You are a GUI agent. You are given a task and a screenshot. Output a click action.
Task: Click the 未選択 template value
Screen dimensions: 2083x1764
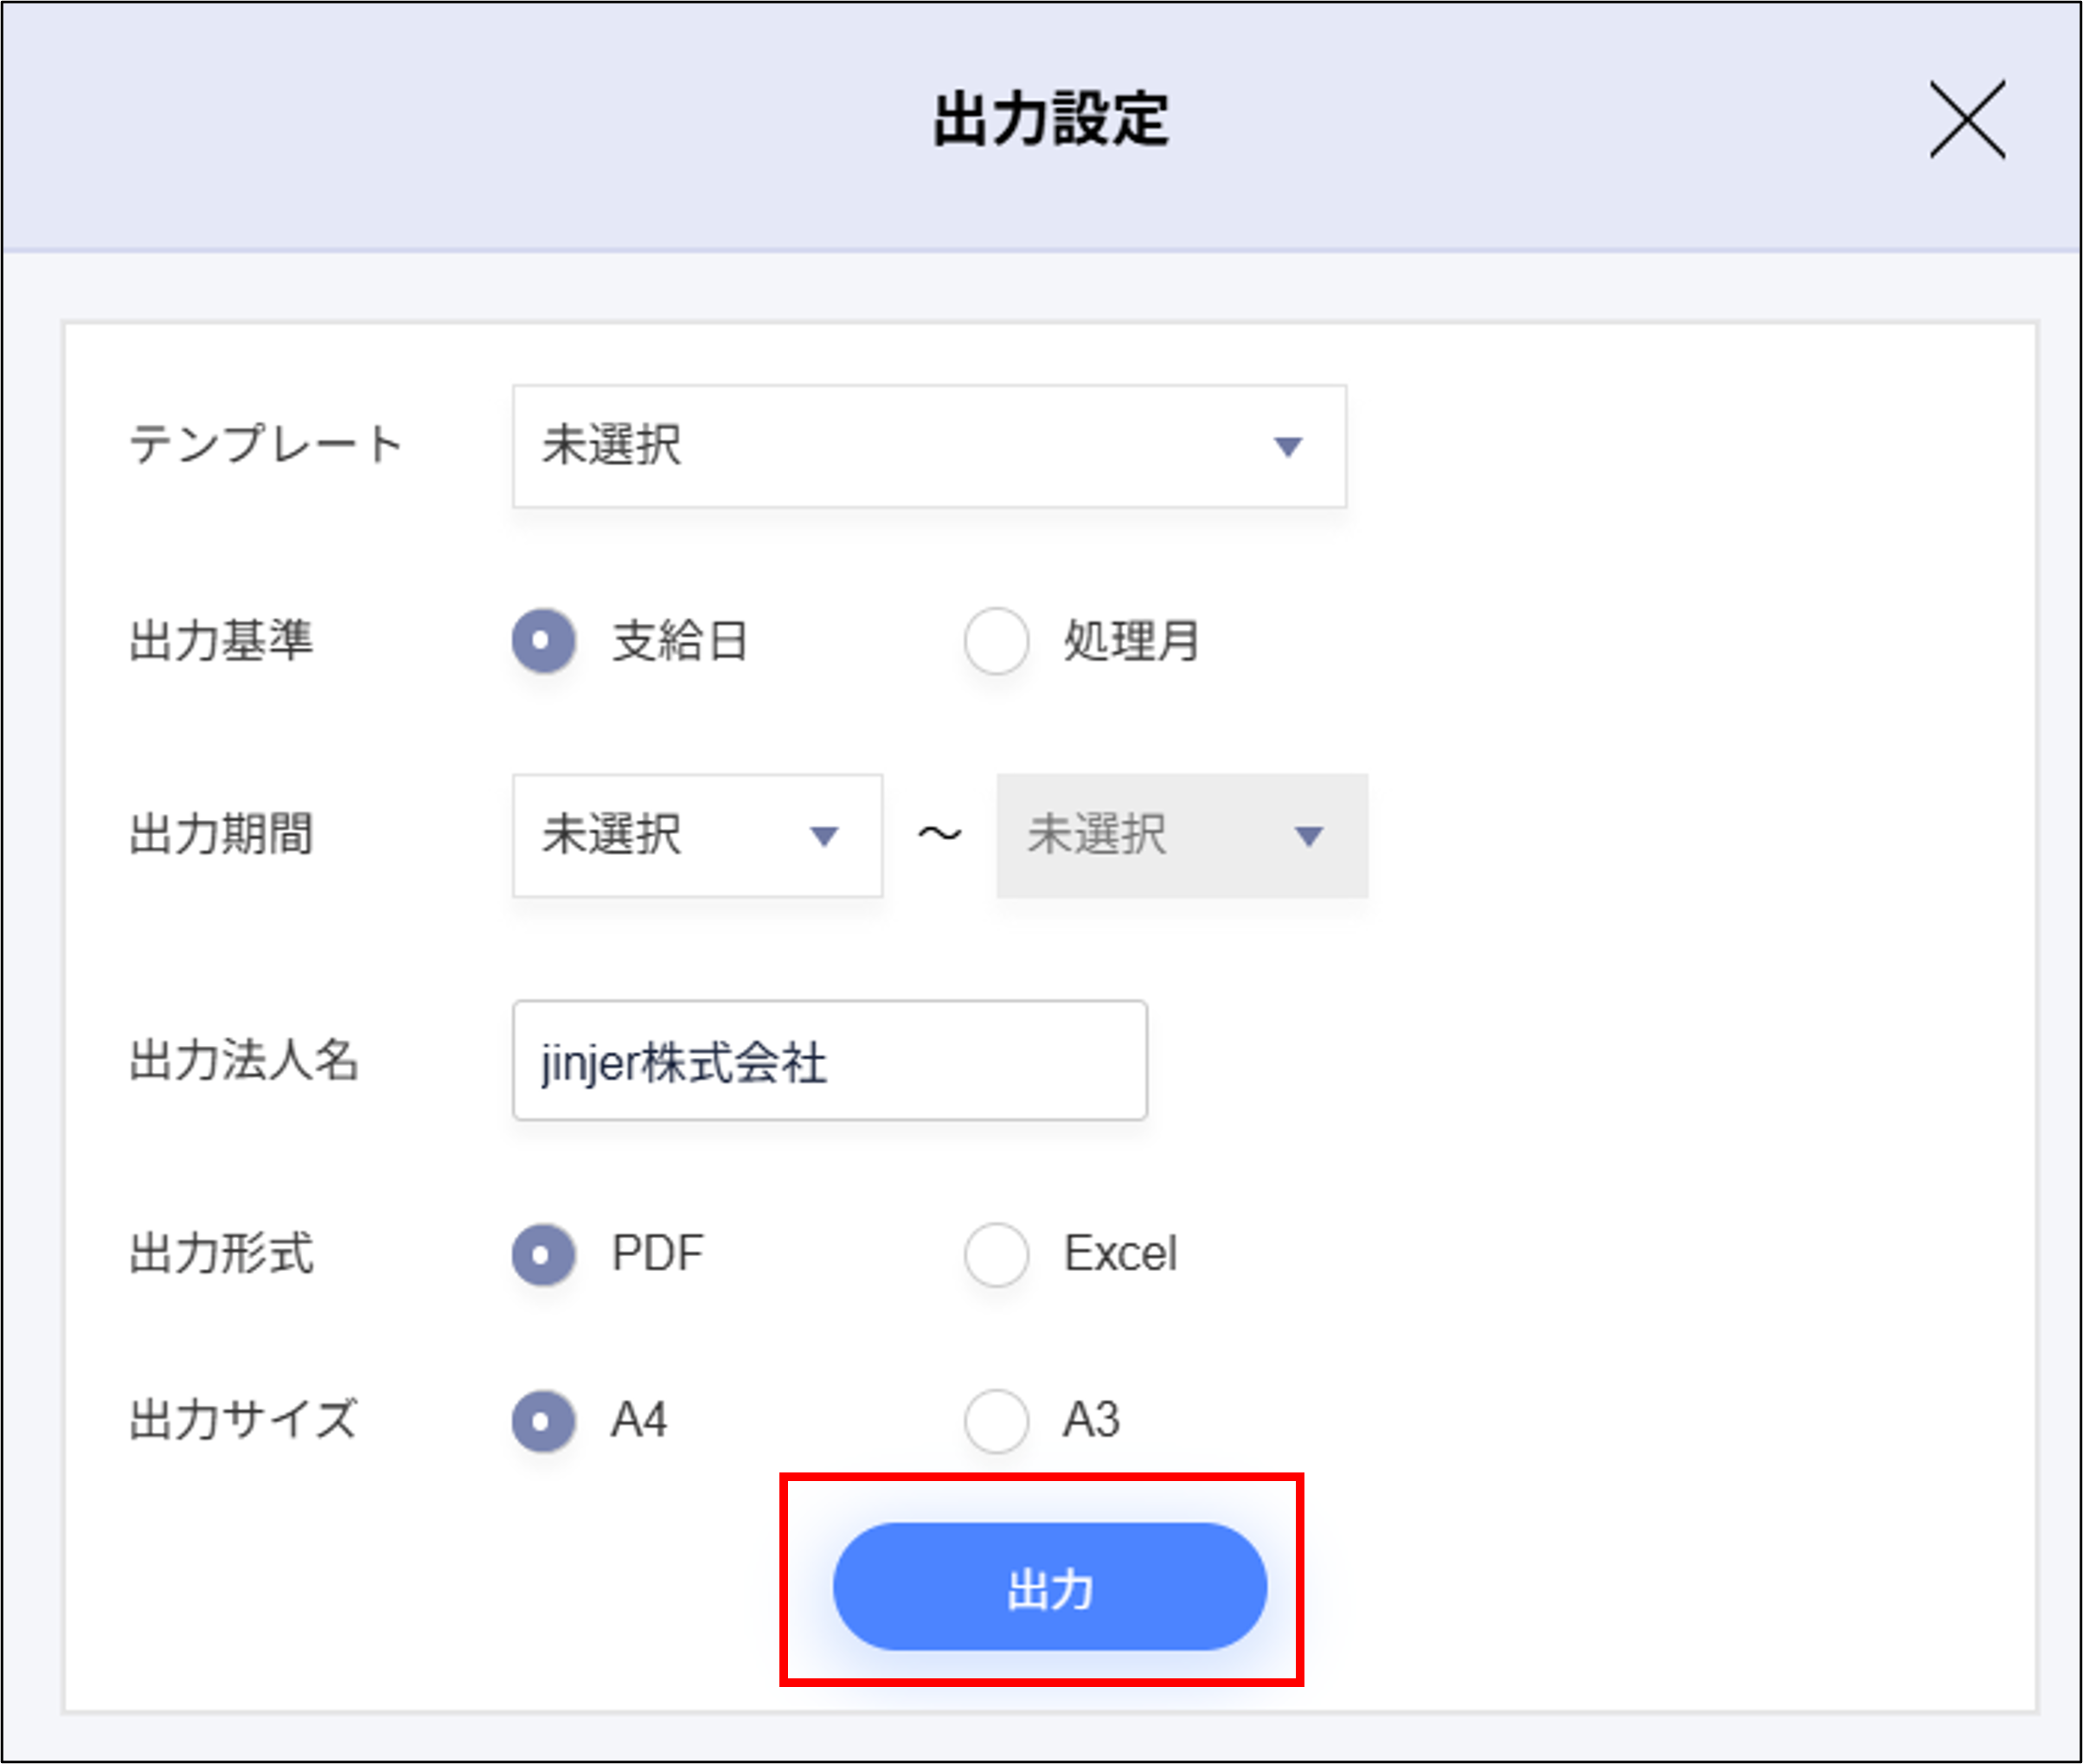point(611,446)
